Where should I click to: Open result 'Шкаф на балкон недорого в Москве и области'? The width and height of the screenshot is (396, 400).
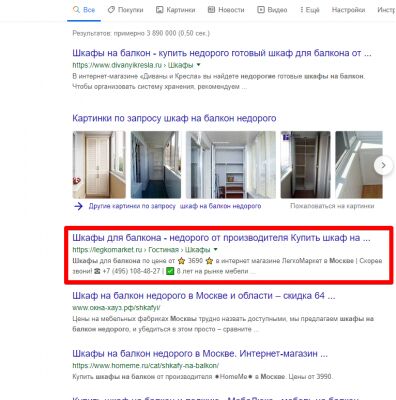click(204, 296)
